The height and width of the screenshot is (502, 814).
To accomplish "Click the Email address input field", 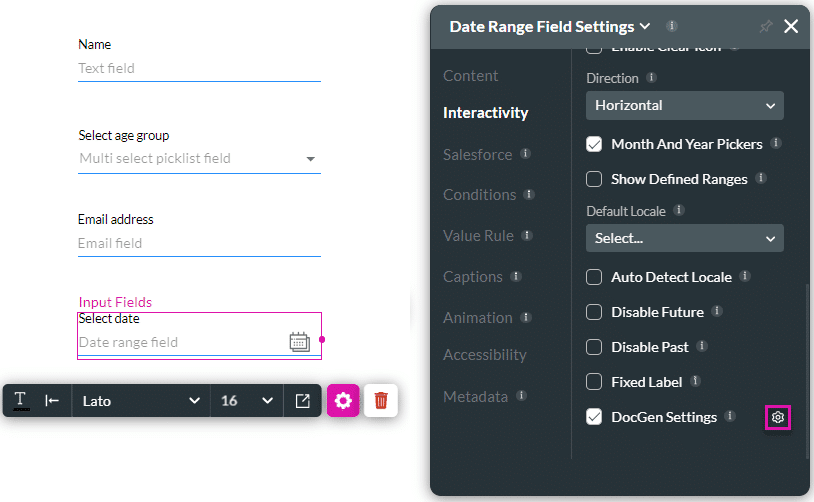I will (199, 243).
